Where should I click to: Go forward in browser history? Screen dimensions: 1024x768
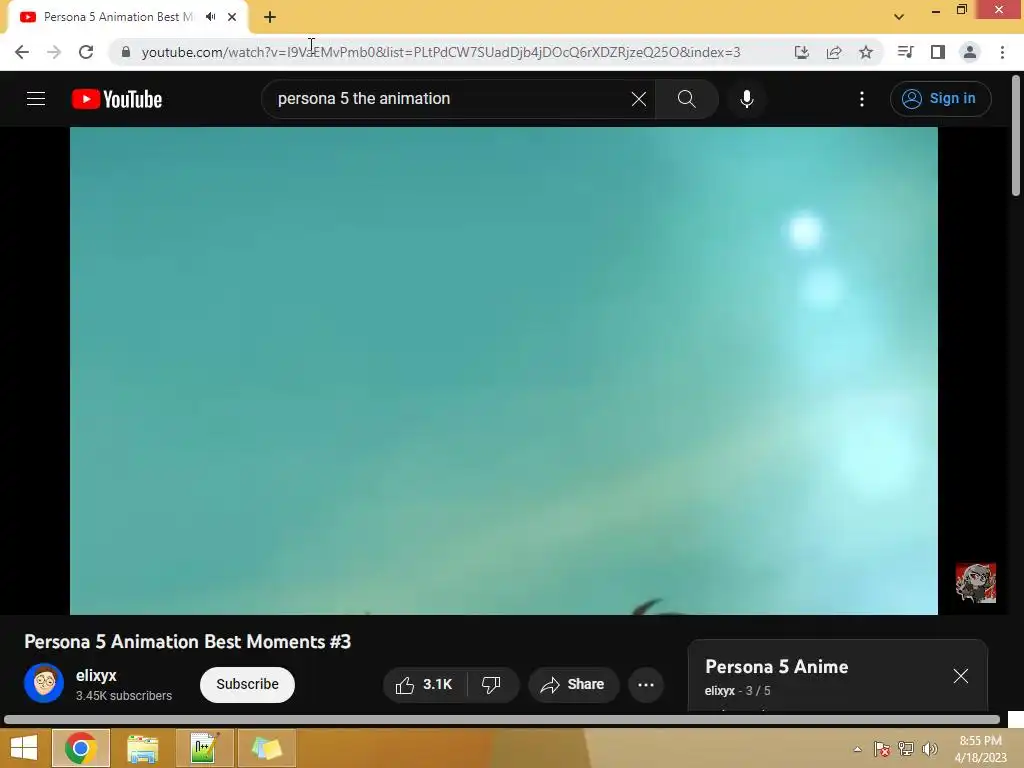coord(54,52)
